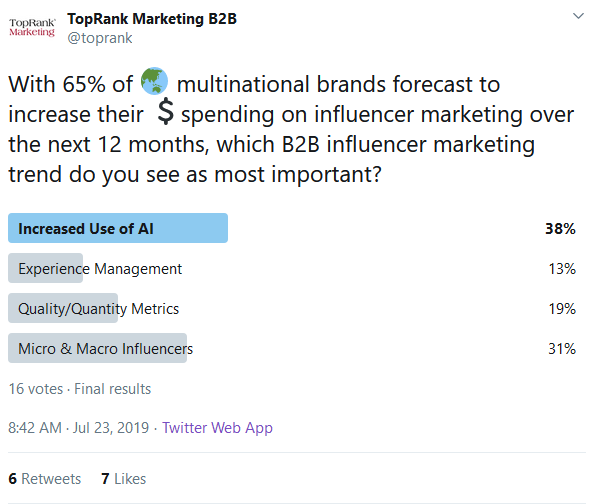Click the dollar sign emoji in the tweet
The height and width of the screenshot is (504, 593).
(x=166, y=111)
